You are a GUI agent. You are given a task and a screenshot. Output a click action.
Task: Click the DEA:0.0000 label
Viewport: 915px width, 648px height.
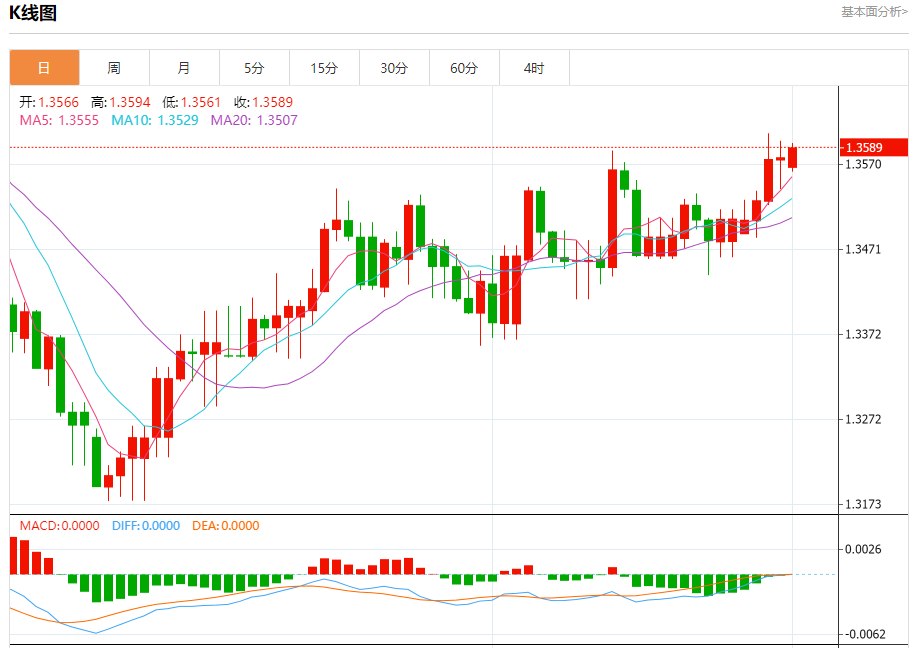point(226,525)
